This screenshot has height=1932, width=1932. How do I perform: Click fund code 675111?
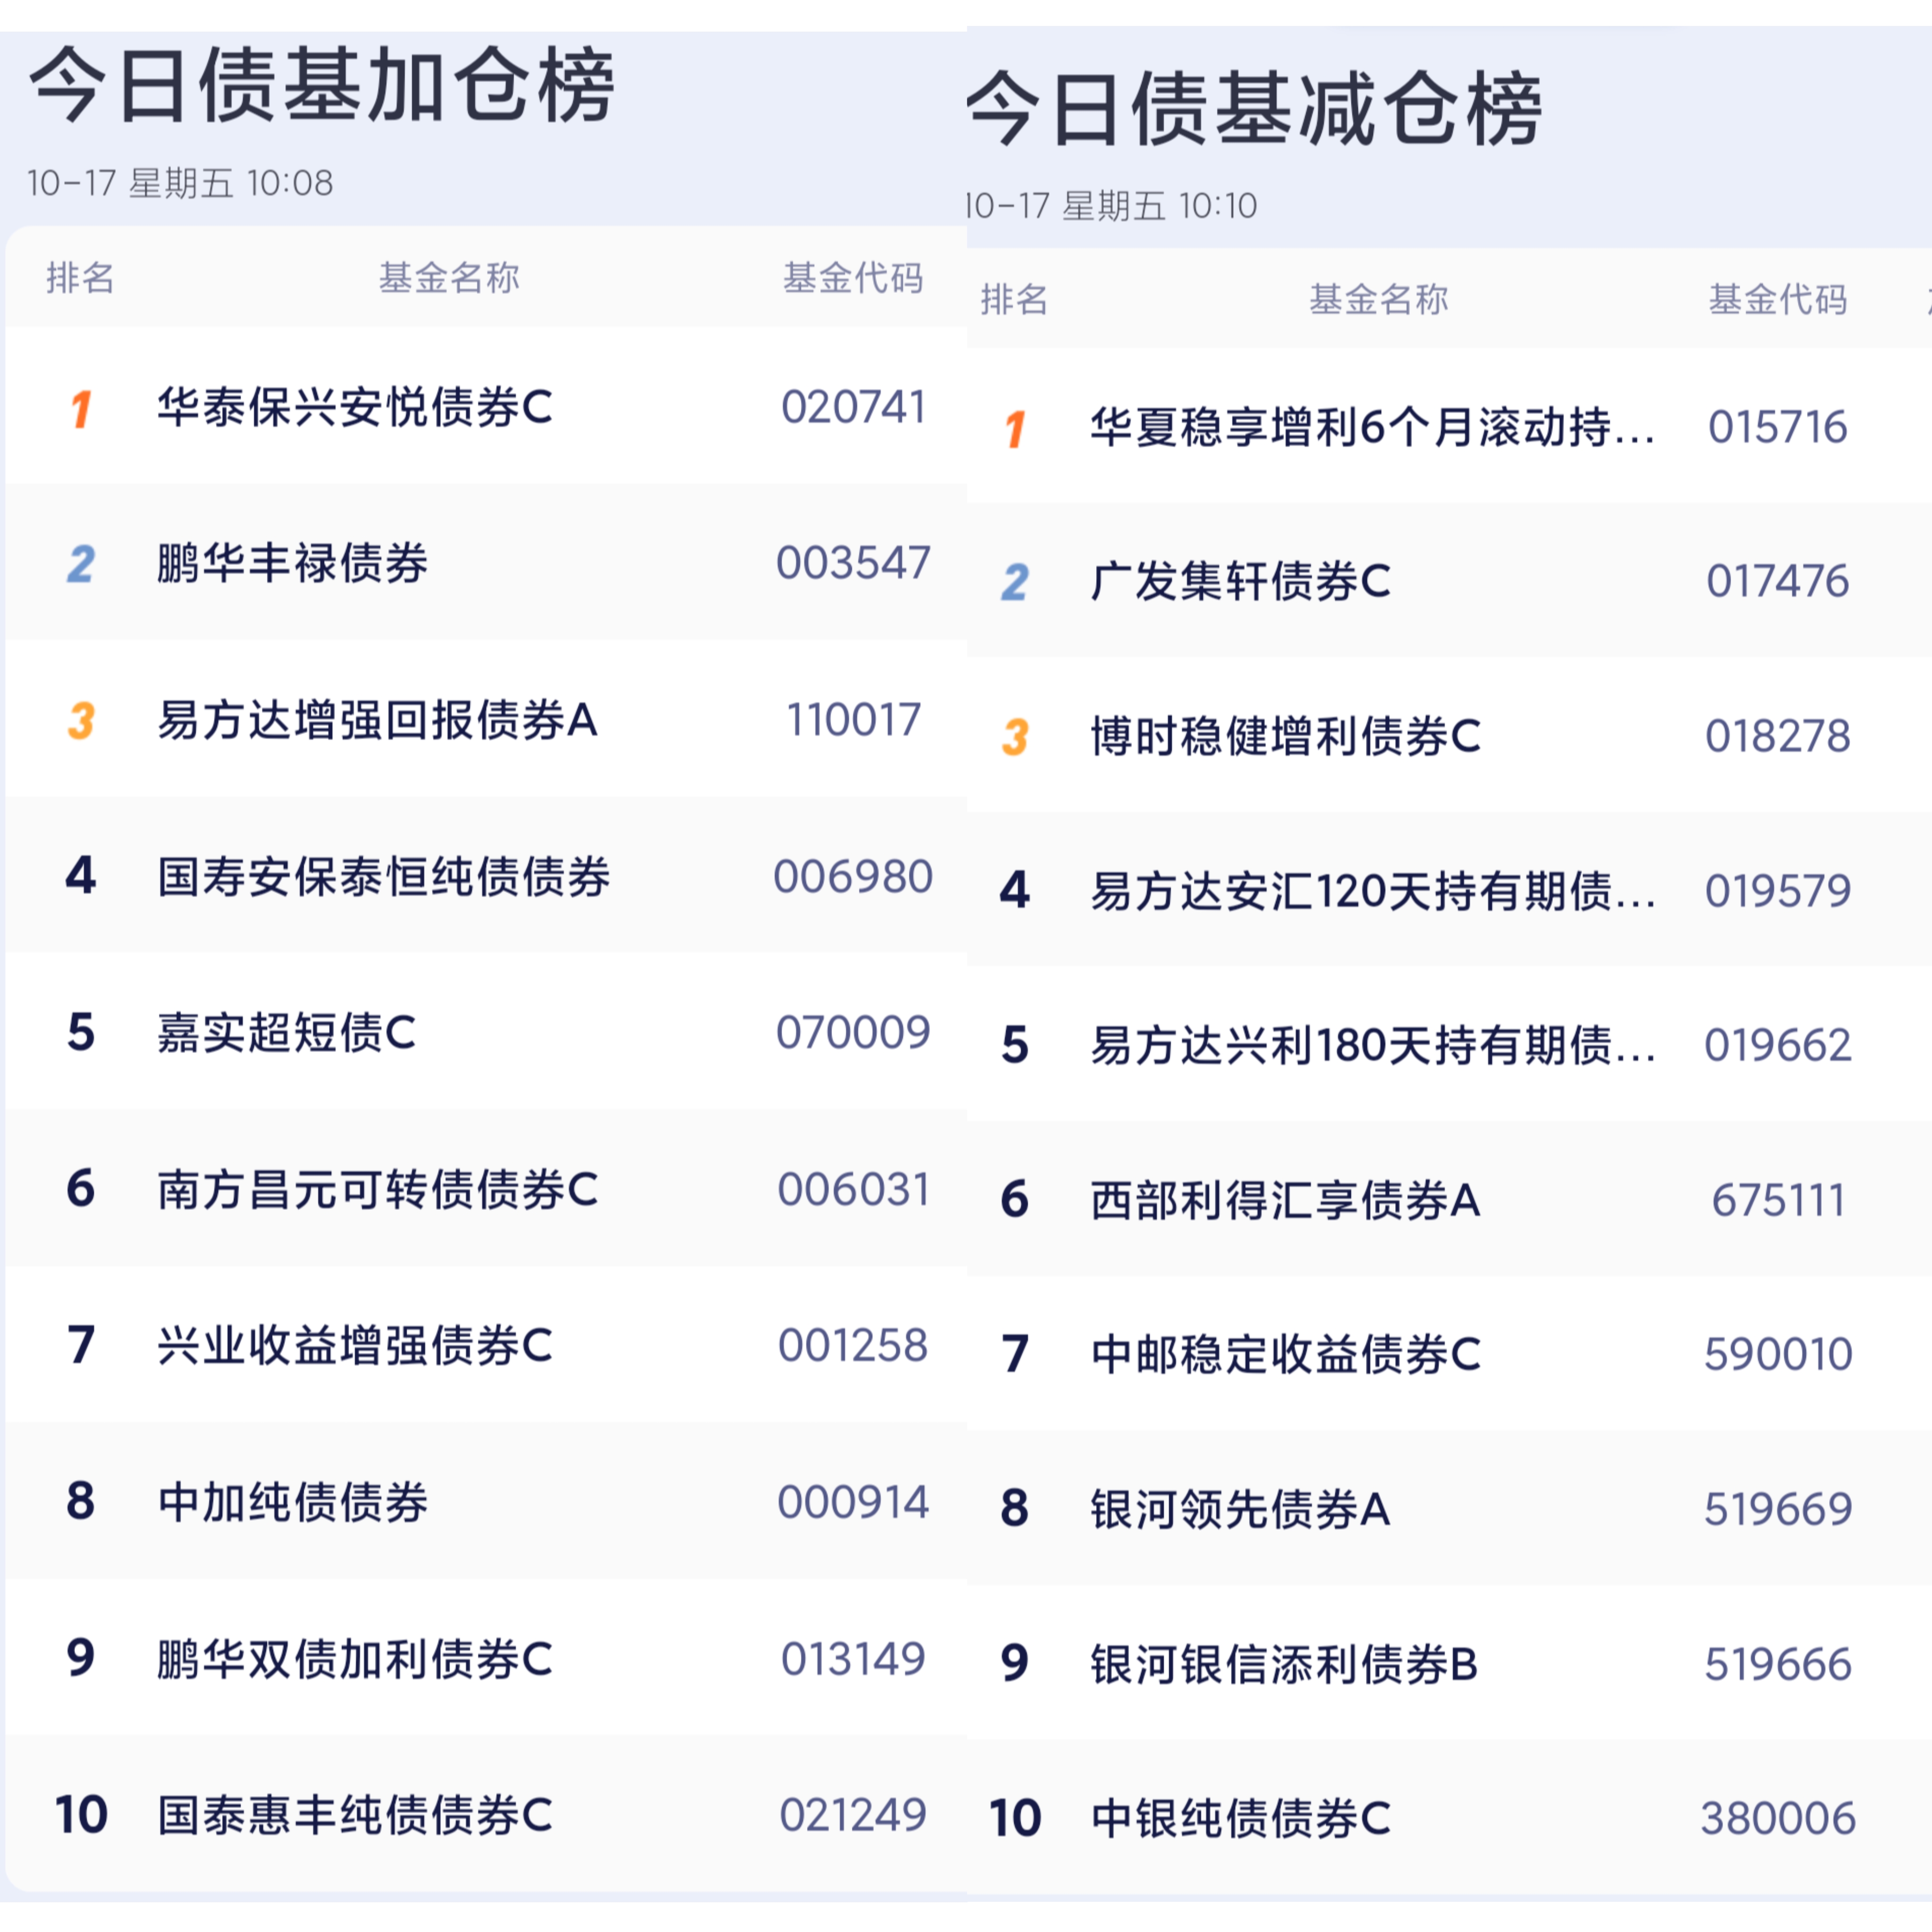1778,1200
